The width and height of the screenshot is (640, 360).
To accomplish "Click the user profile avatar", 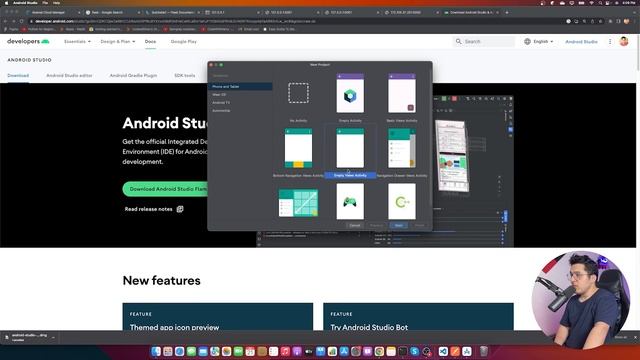I will tap(624, 41).
